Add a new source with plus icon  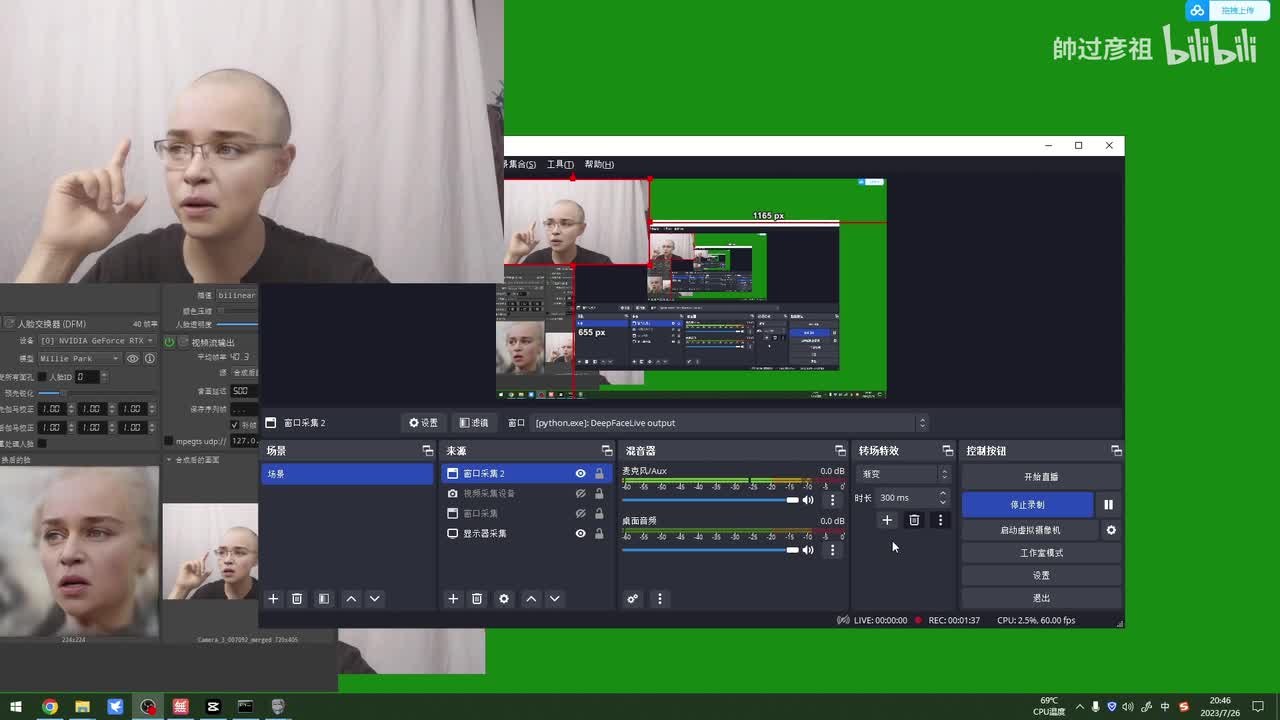click(x=453, y=598)
